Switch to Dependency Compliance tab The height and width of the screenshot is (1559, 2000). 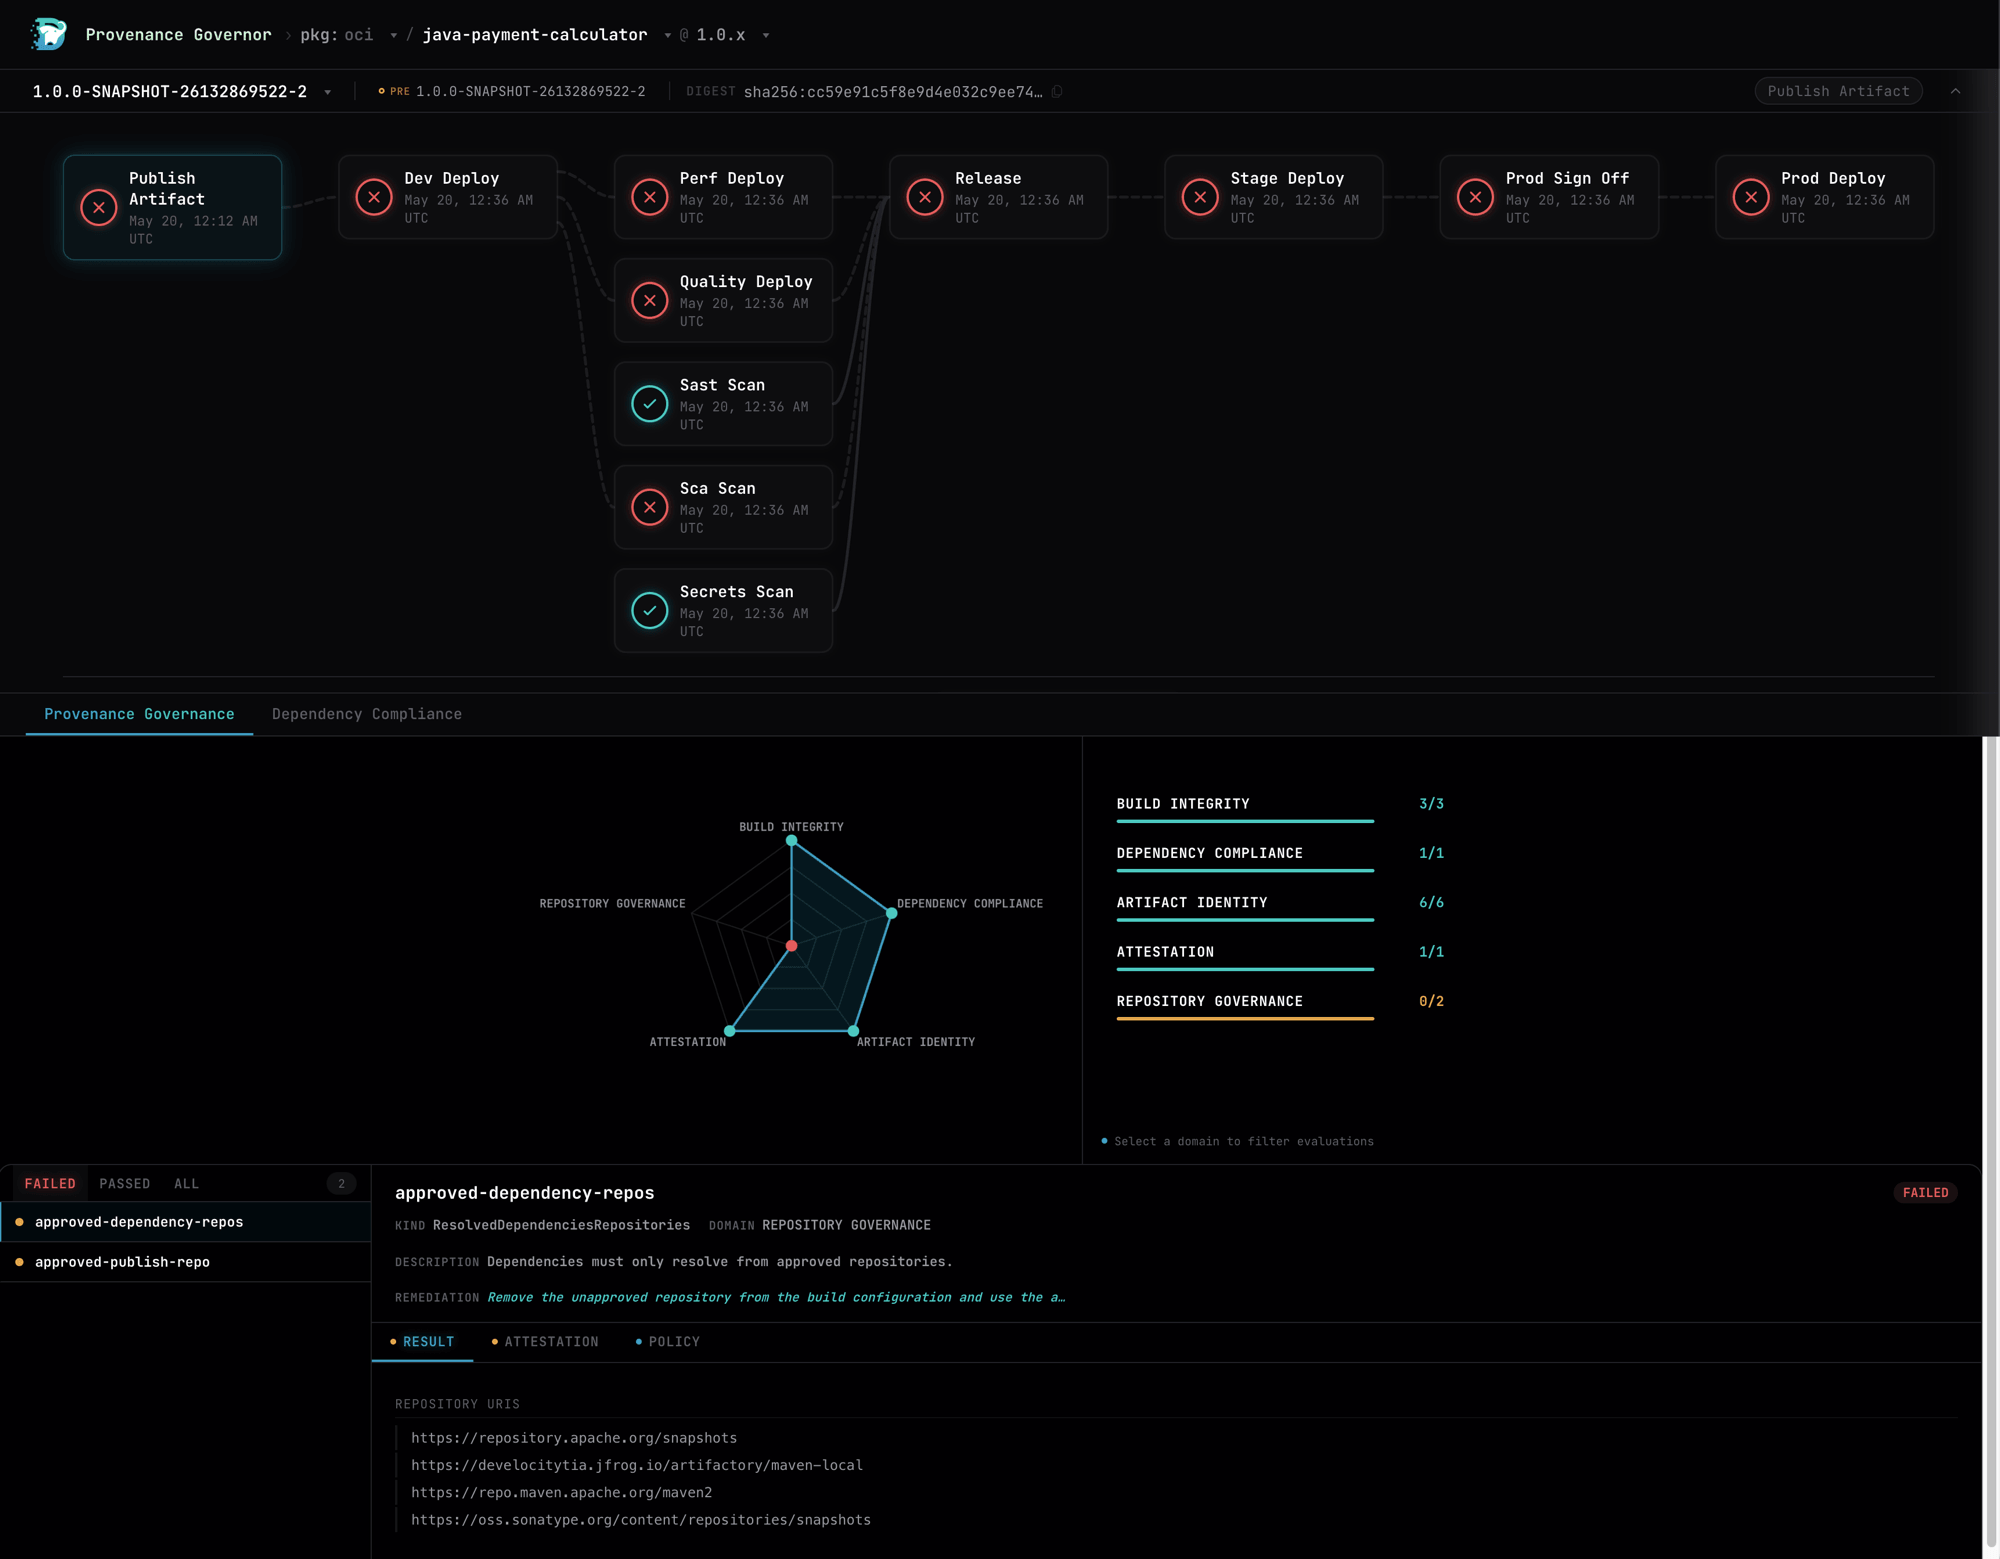pos(367,714)
